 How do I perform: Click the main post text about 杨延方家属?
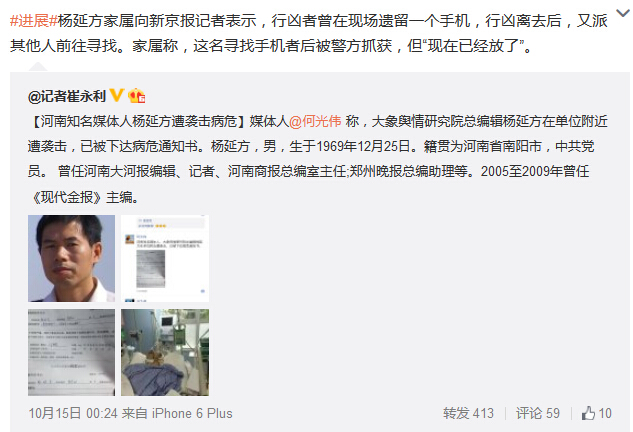point(309,33)
